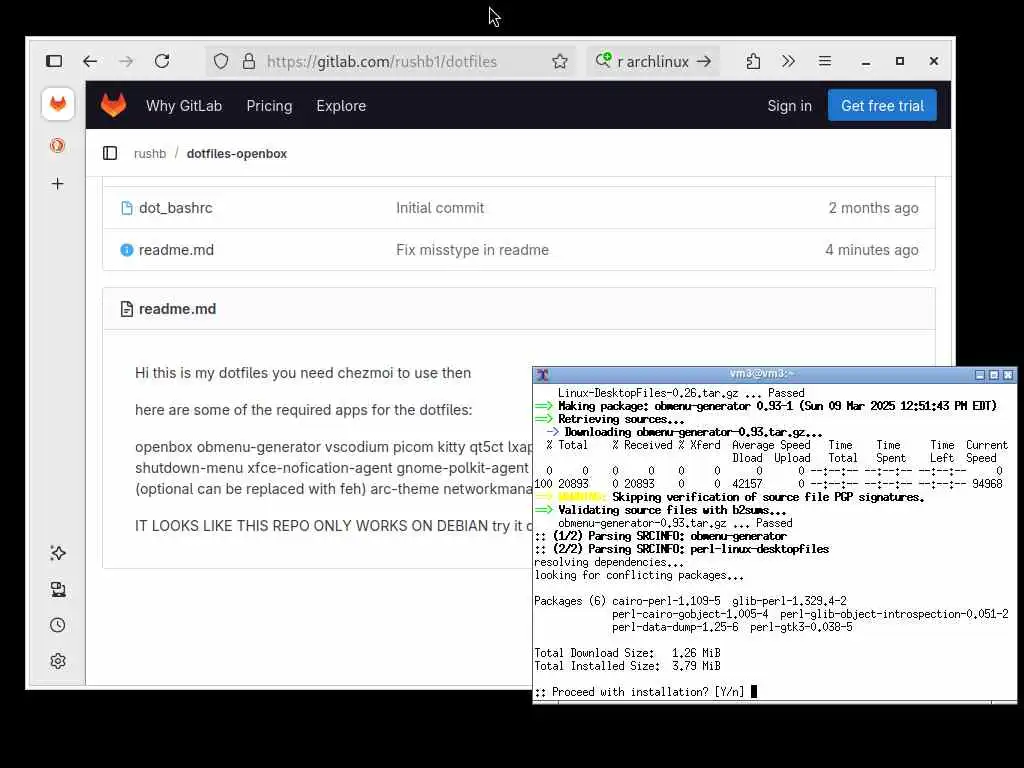The height and width of the screenshot is (768, 1024).
Task: Toggle the GitLab project sidebar icon
Action: 110,153
